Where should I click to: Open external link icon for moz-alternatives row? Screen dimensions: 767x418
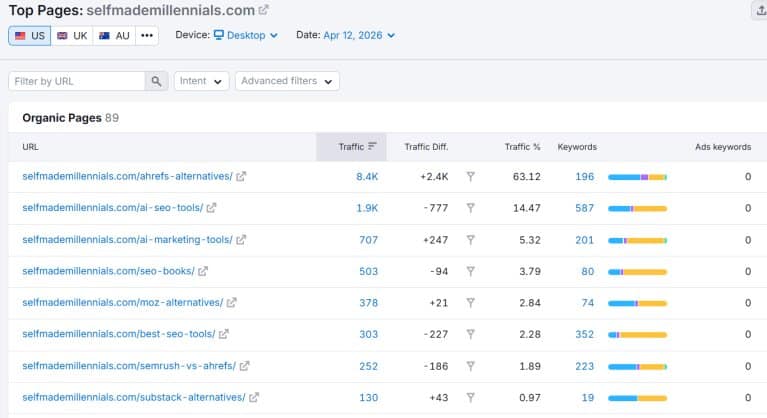232,303
